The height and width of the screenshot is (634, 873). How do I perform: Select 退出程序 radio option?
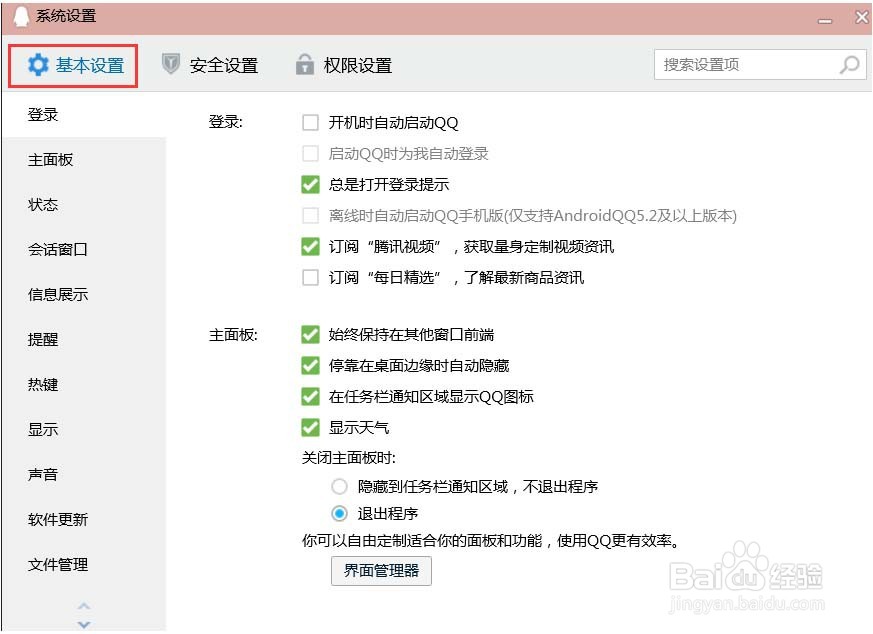pyautogui.click(x=339, y=513)
